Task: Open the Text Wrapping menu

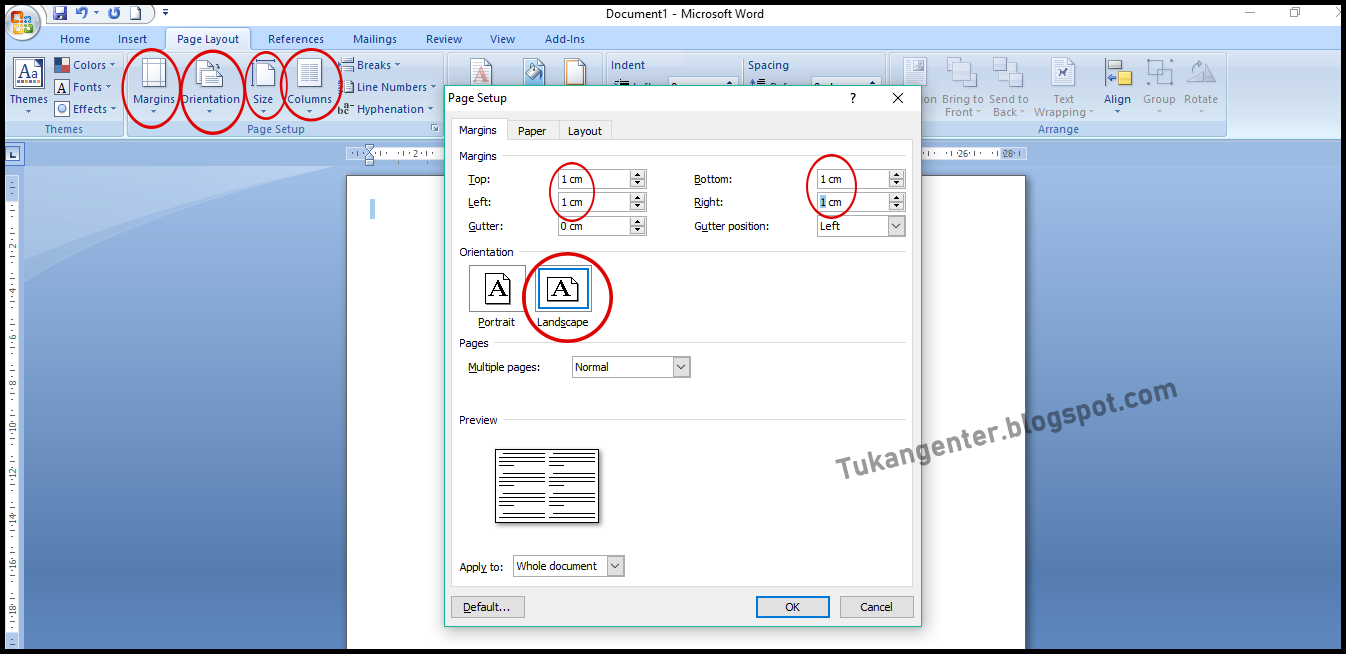Action: coord(1064,87)
